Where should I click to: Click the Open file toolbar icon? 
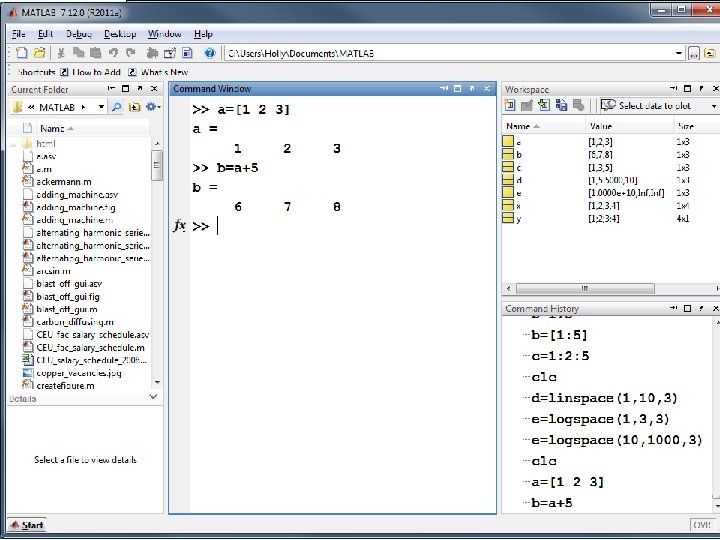pos(39,53)
